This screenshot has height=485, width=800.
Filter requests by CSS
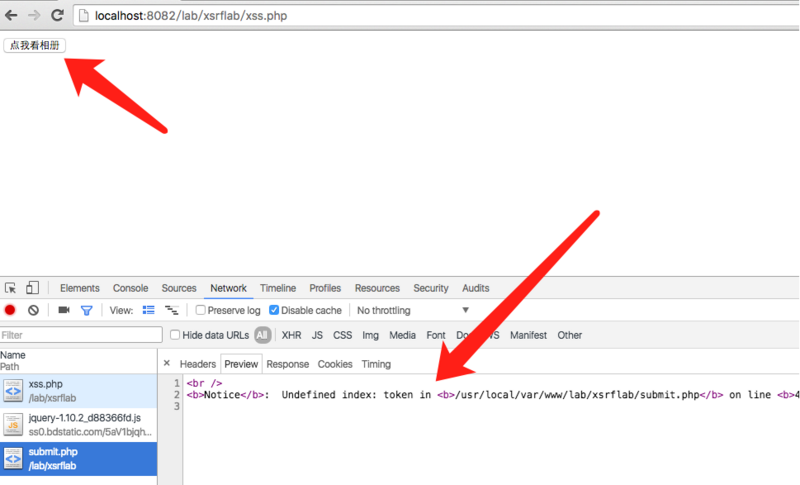(x=342, y=335)
